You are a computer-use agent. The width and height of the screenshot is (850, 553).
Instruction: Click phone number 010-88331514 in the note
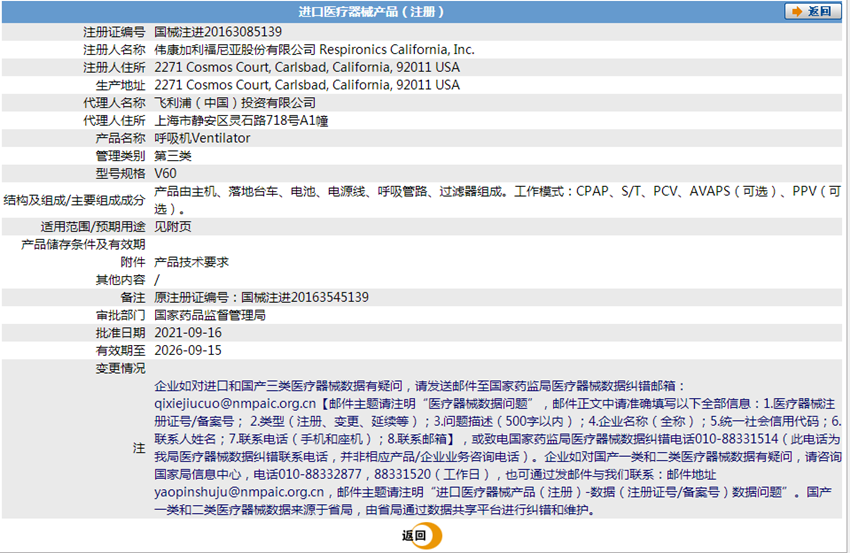click(737, 439)
